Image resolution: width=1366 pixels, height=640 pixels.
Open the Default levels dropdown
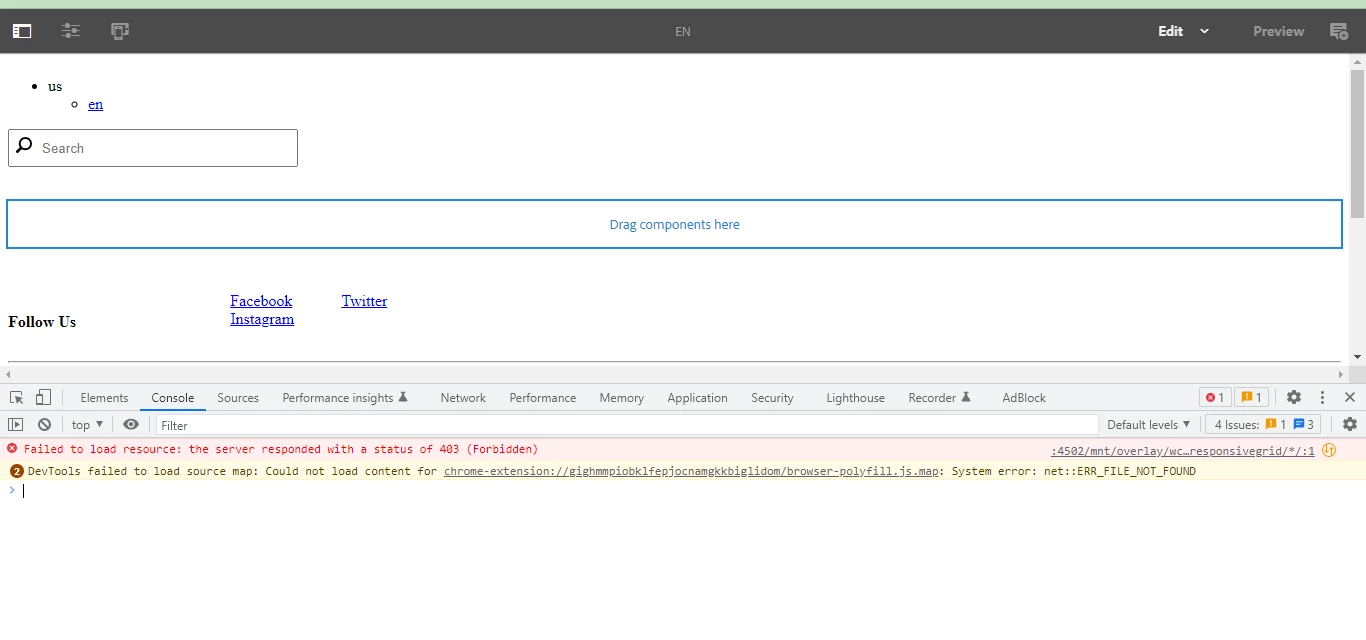coord(1149,424)
